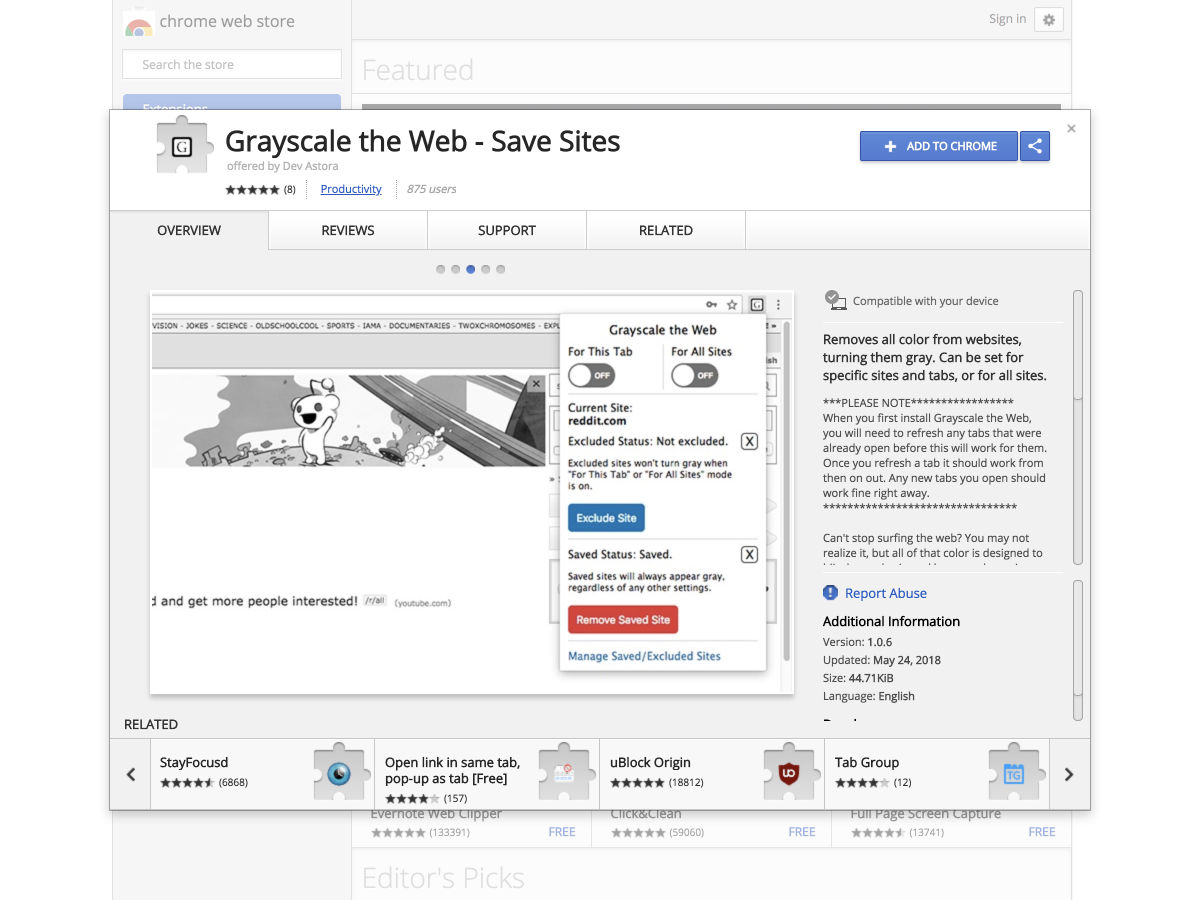The image size is (1200, 900).
Task: Show previous related extensions with left arrow
Action: 131,774
